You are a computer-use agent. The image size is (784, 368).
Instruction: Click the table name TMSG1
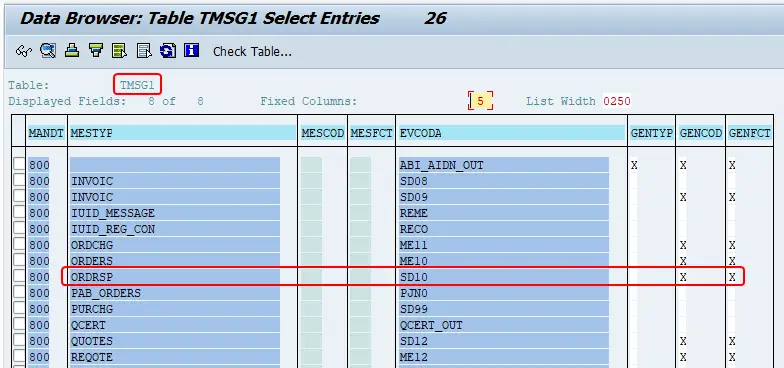[x=137, y=86]
